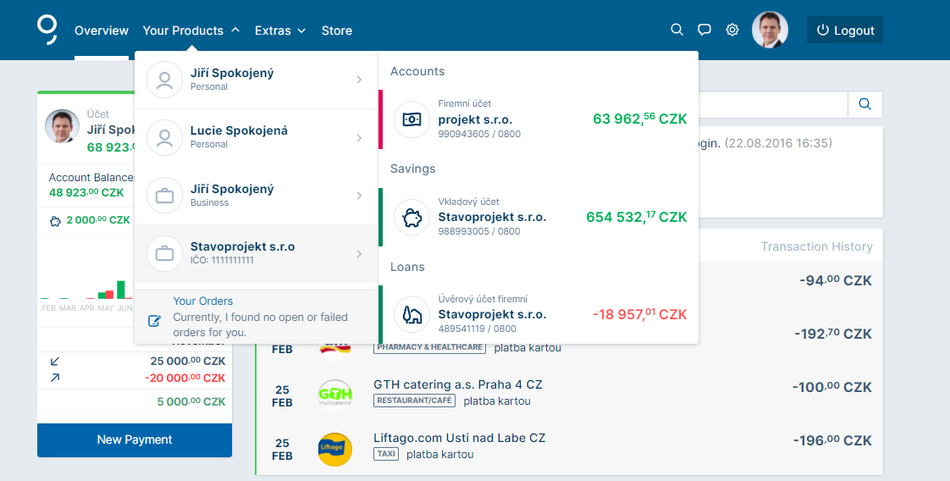This screenshot has width=950, height=481.
Task: Click the user profile photo in header
Action: (770, 30)
